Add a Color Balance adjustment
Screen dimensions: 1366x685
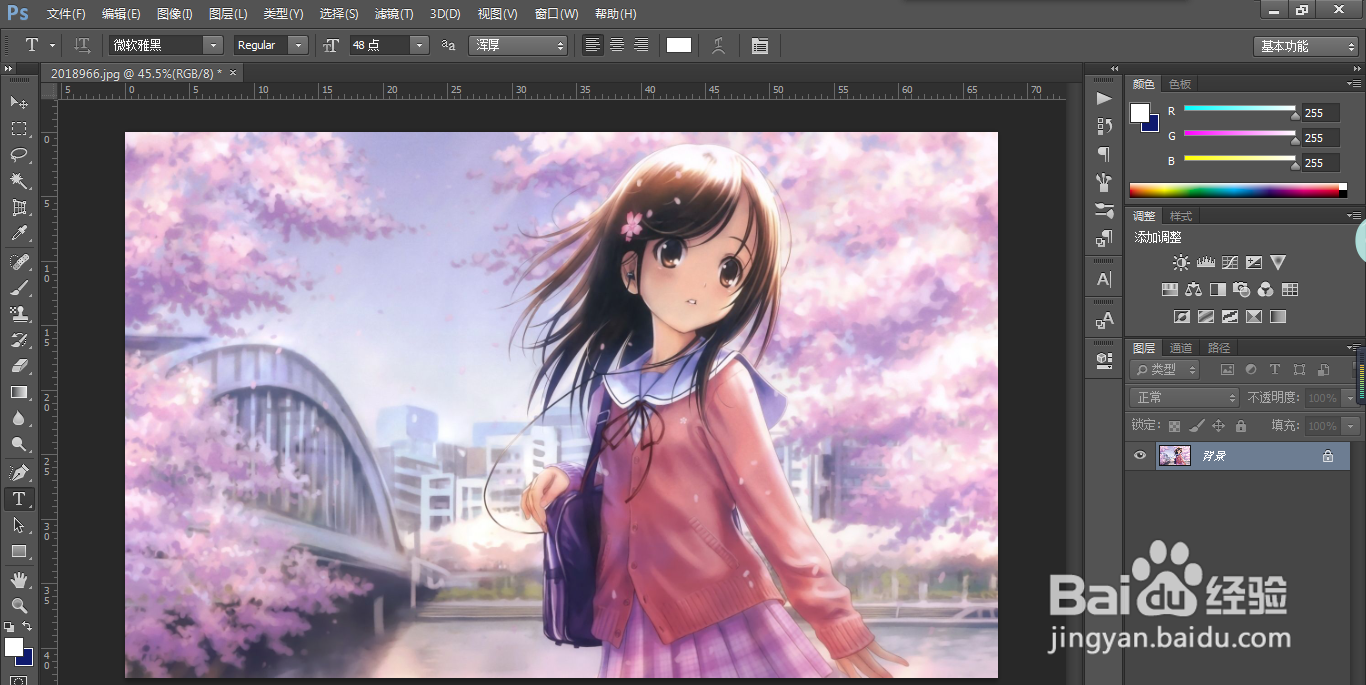click(1193, 290)
